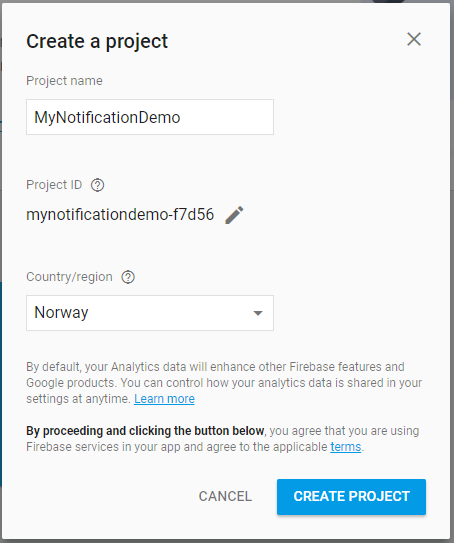Follow the Learn more link

[x=164, y=399]
